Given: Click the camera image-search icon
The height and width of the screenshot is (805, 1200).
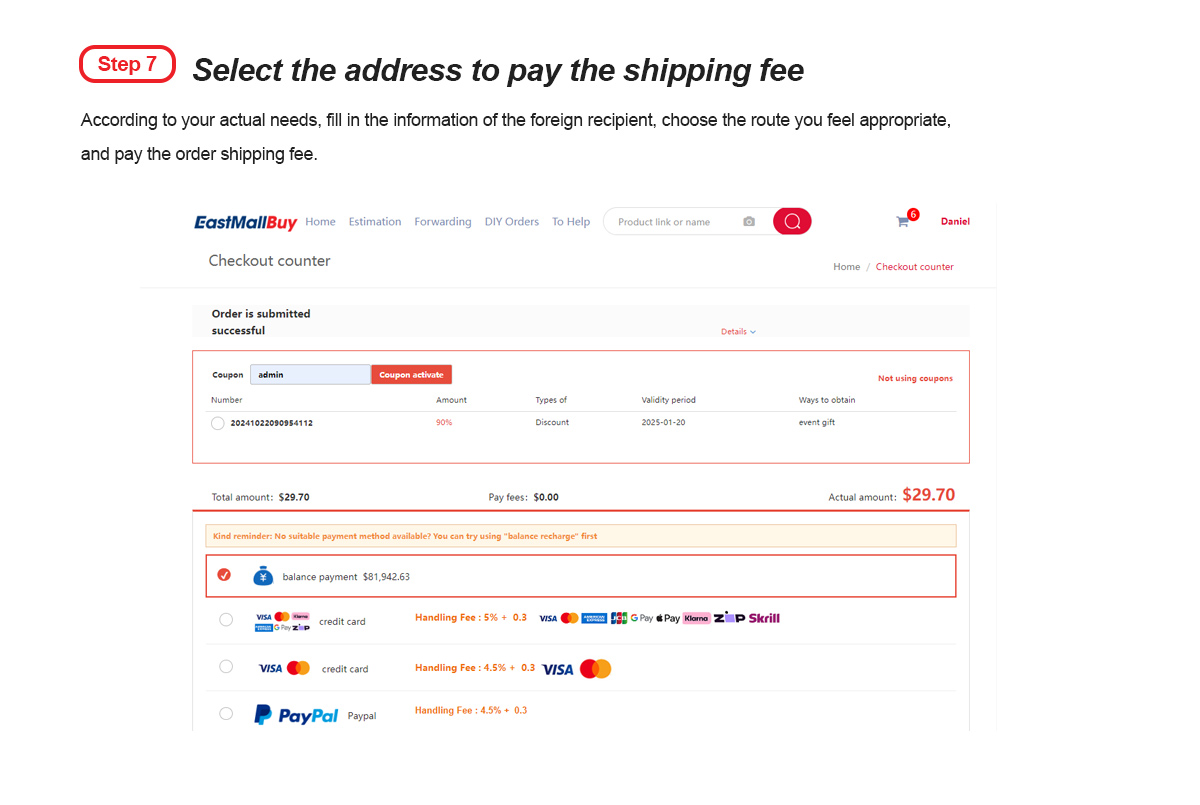Looking at the screenshot, I should point(749,222).
